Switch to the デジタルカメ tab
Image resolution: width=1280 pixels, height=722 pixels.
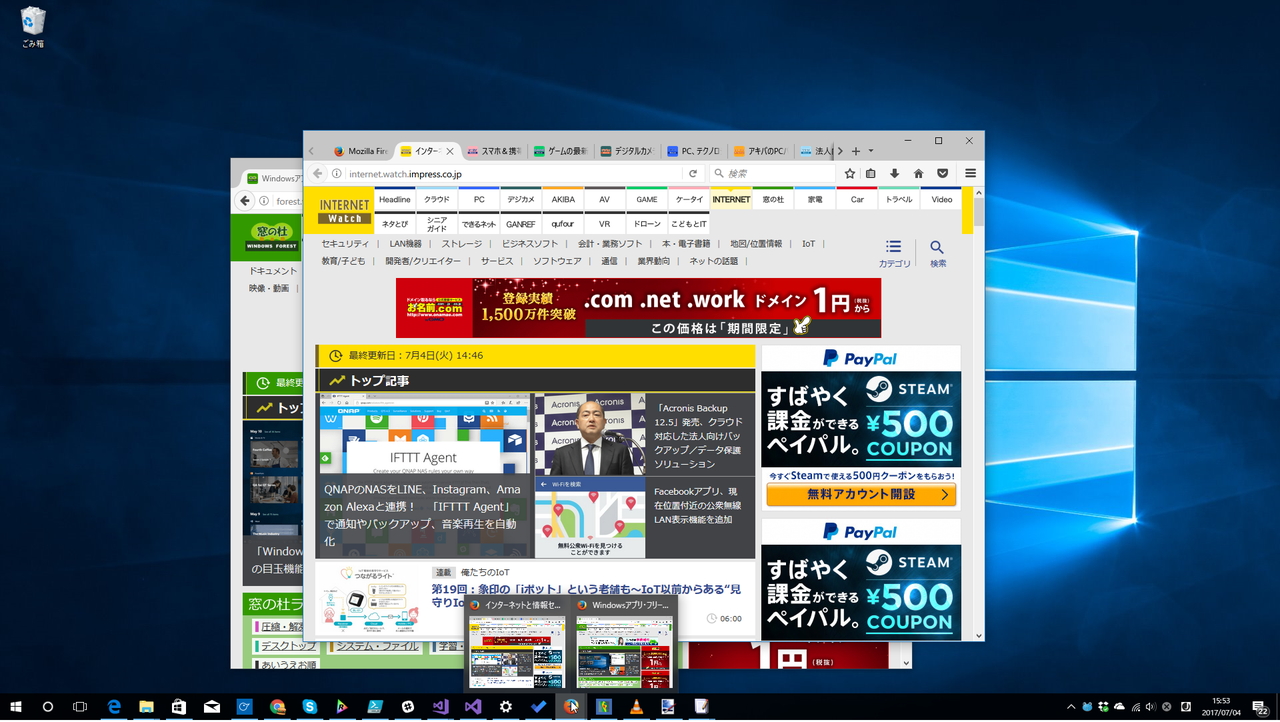click(626, 151)
